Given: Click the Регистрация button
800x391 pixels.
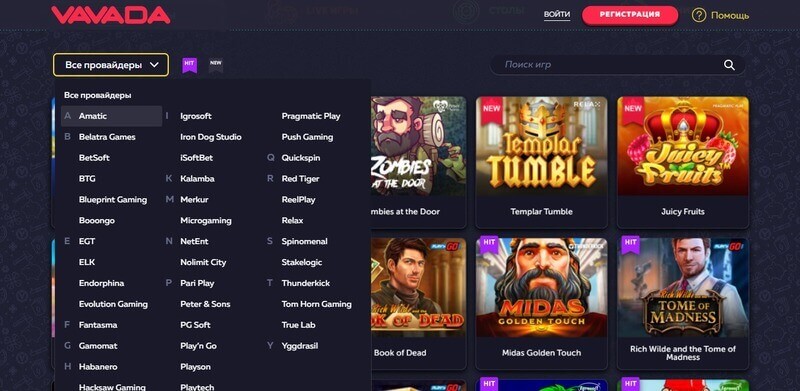Looking at the screenshot, I should point(630,15).
